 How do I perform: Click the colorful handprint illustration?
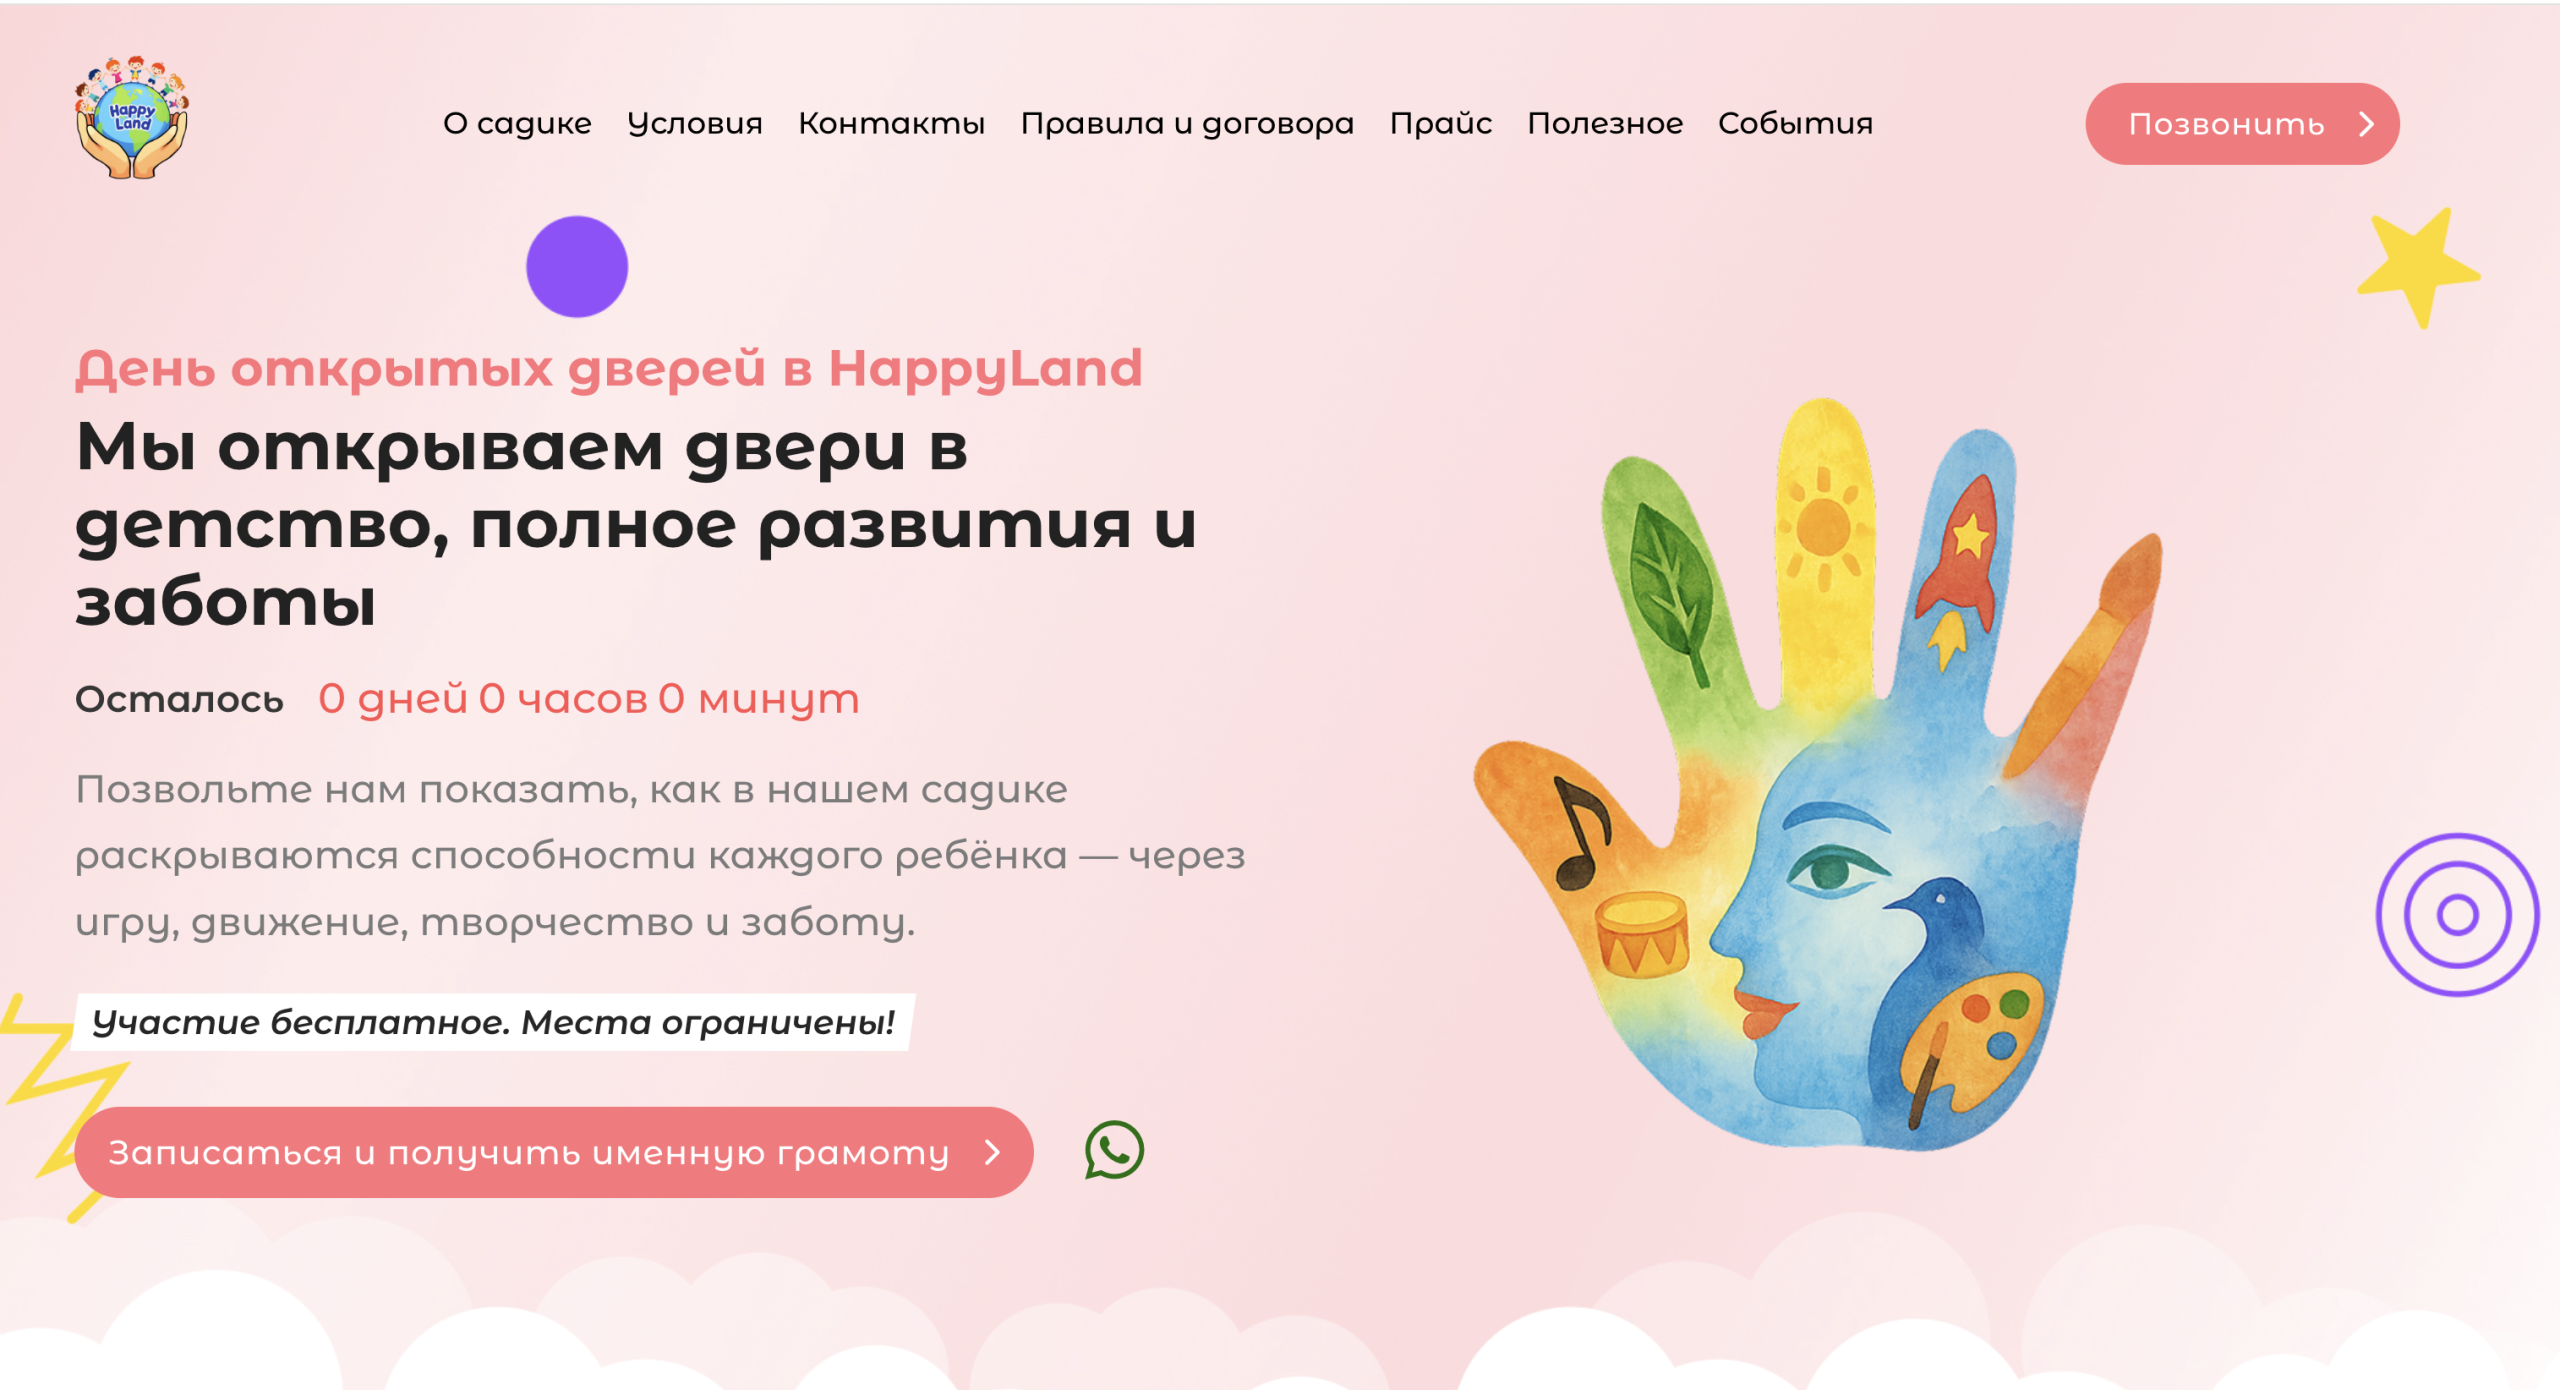point(1818,775)
